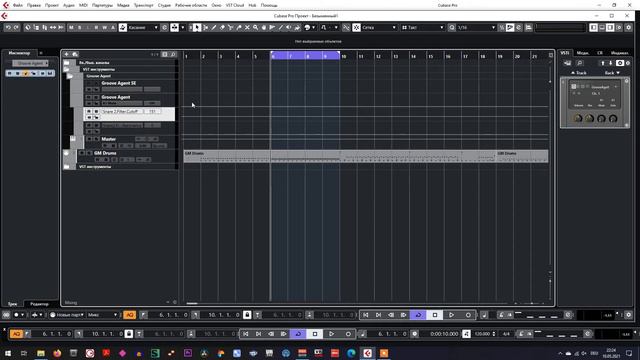This screenshot has height=360, width=640.
Task: Select the Color paint bucket tool
Action: [297, 27]
